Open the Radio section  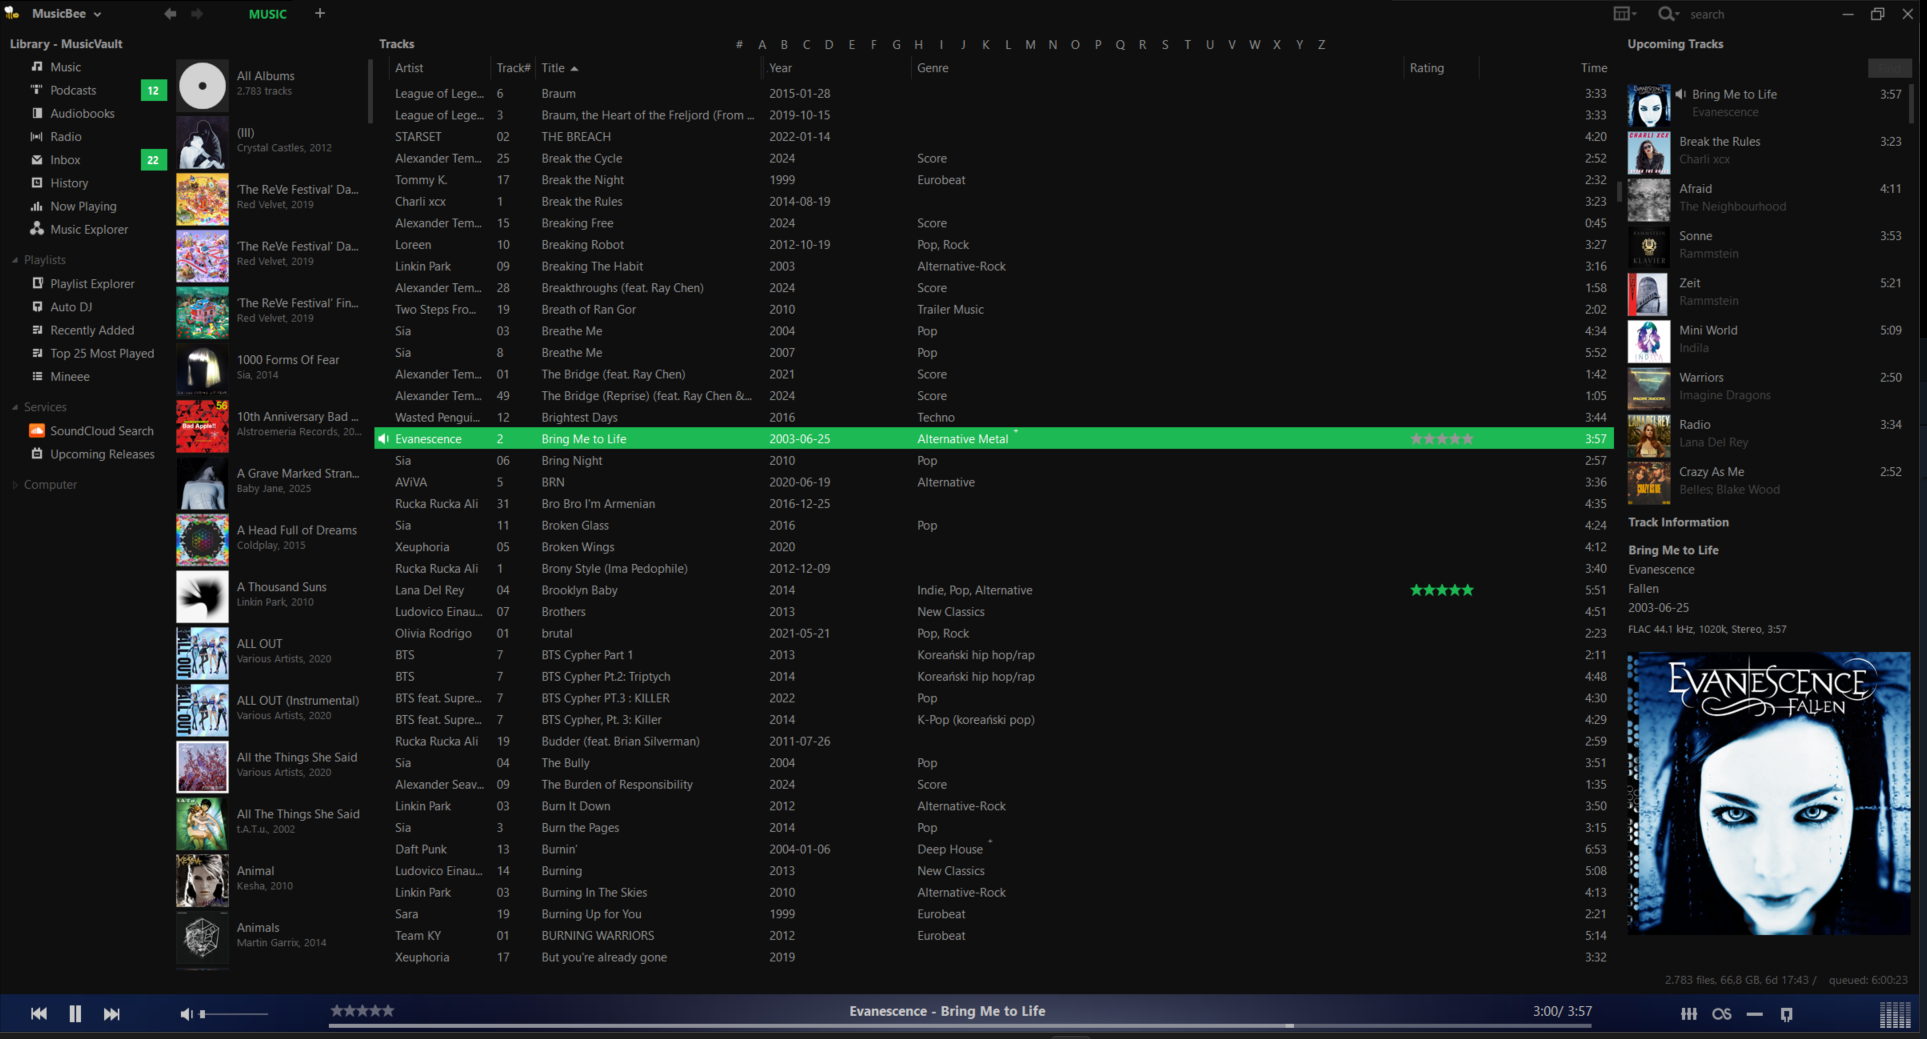(66, 137)
